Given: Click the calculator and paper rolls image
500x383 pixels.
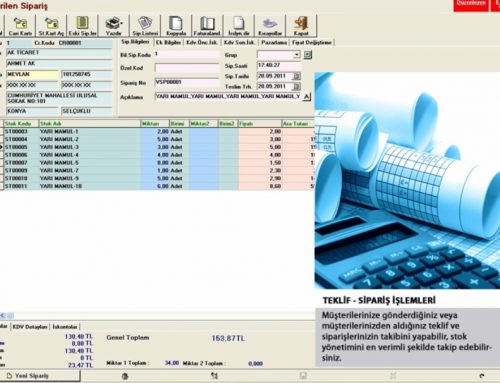Looking at the screenshot, I should 407,180.
